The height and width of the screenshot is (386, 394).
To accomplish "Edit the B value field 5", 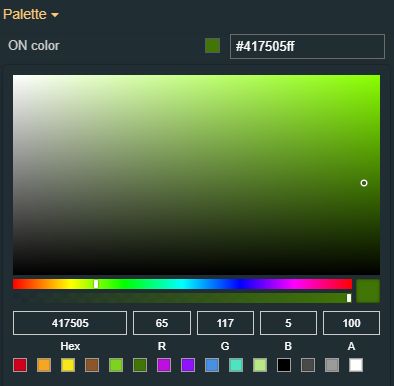I will coord(288,323).
